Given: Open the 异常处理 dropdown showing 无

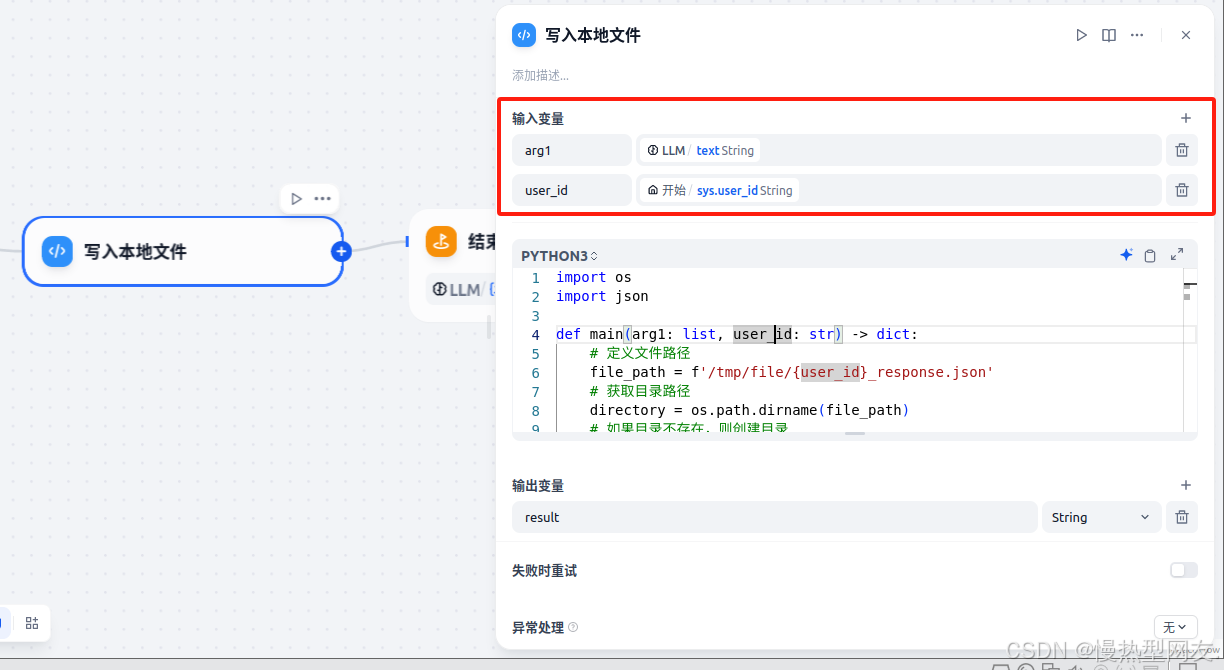Looking at the screenshot, I should pos(1175,627).
